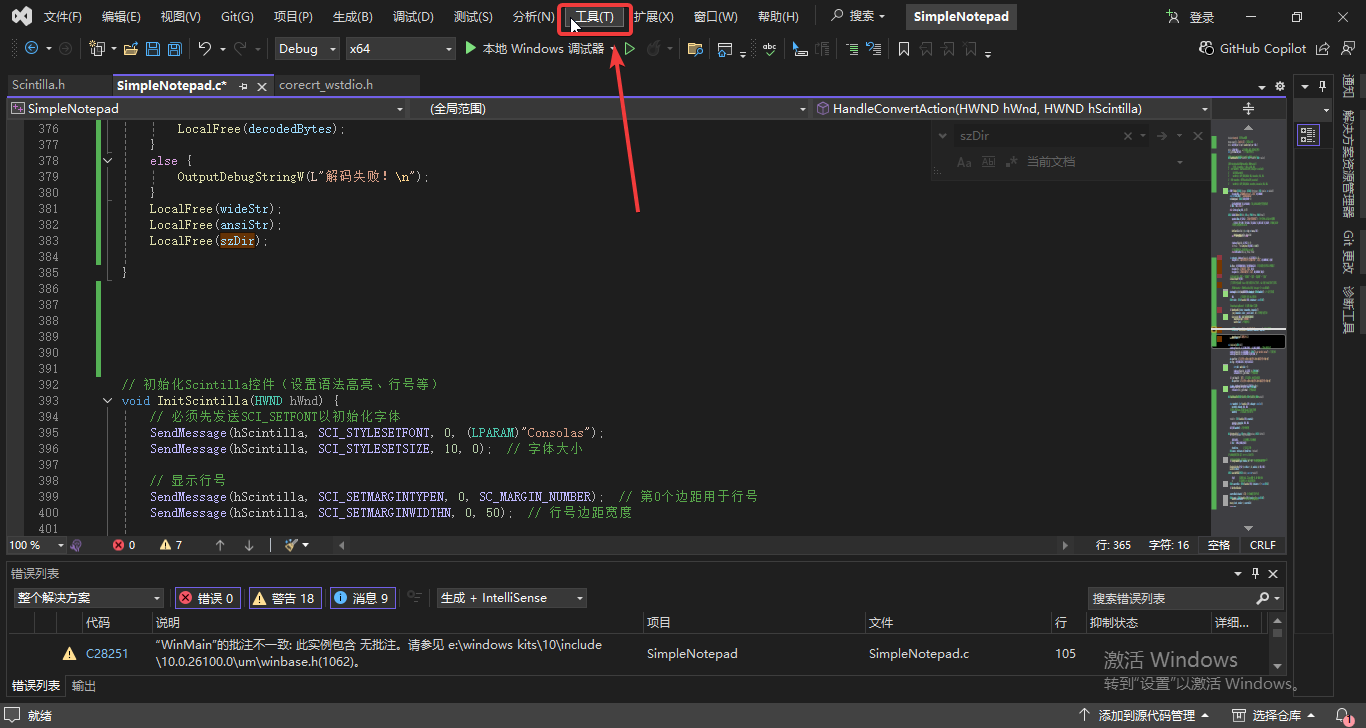Toggle the 错误 0 errors filter button
Viewport: 1366px width, 728px height.
pyautogui.click(x=207, y=598)
